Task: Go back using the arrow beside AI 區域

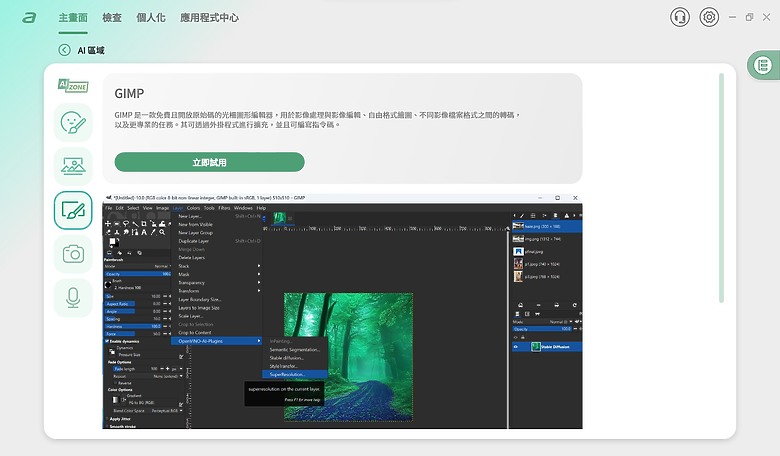Action: point(64,50)
